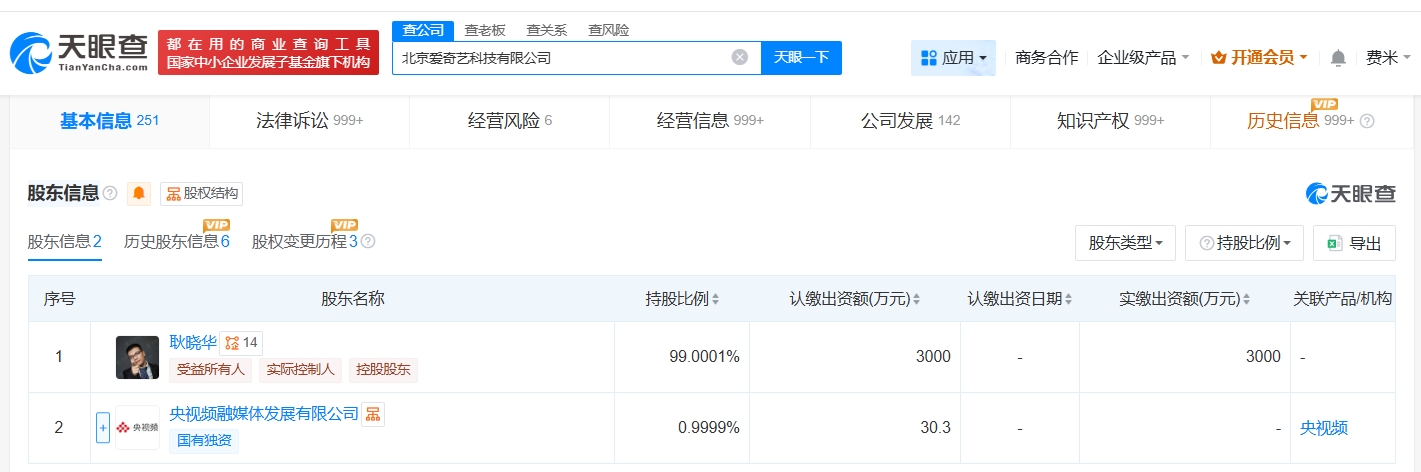
Task: Open the notification bell in top bar
Action: pyautogui.click(x=1338, y=58)
